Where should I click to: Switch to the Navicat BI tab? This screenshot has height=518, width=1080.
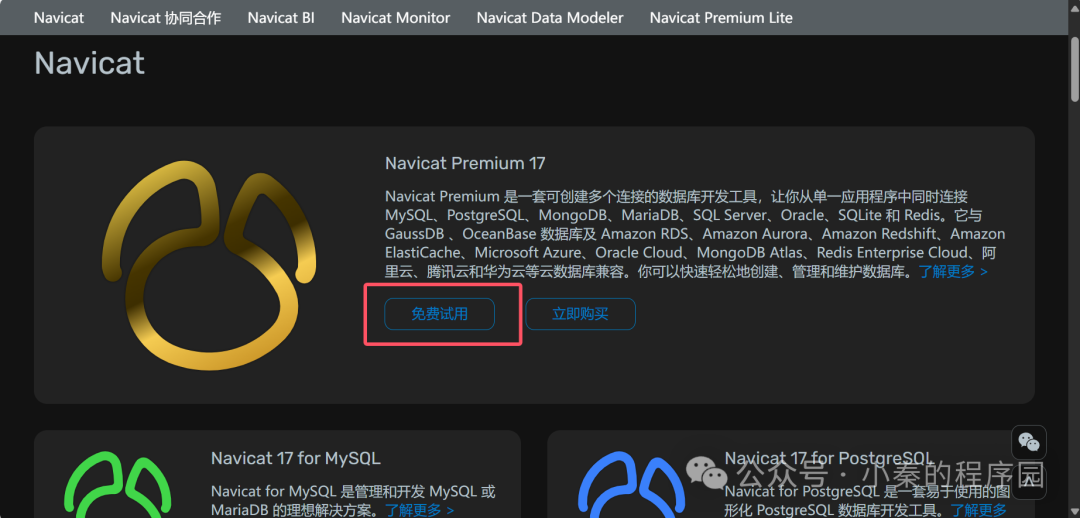(281, 18)
